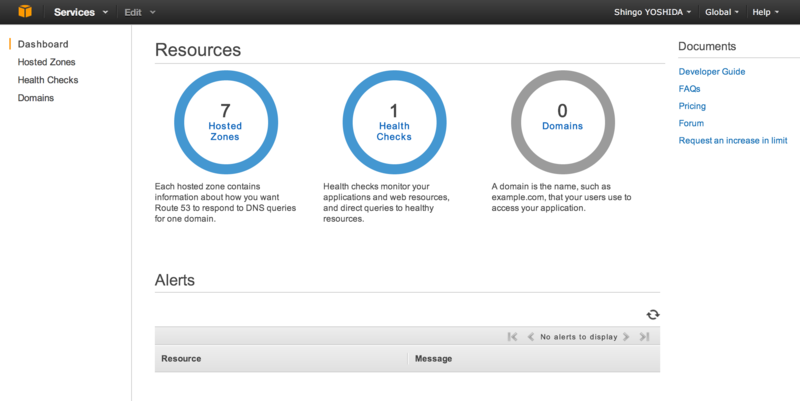Expand the Shingo YOSHIDA account menu

pos(653,12)
